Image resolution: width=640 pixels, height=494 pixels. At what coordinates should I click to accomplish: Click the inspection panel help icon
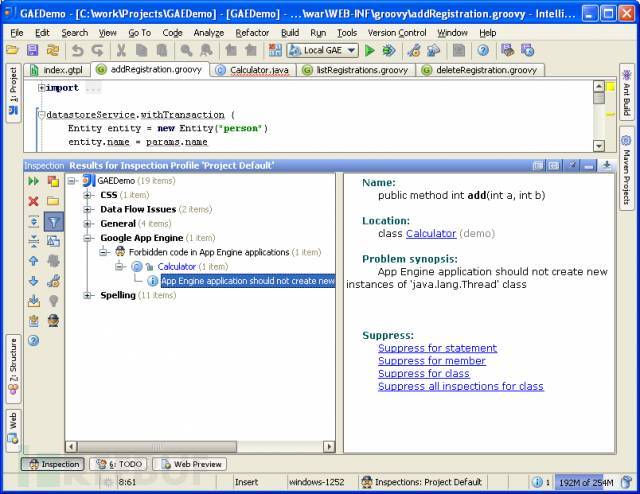tap(33, 340)
